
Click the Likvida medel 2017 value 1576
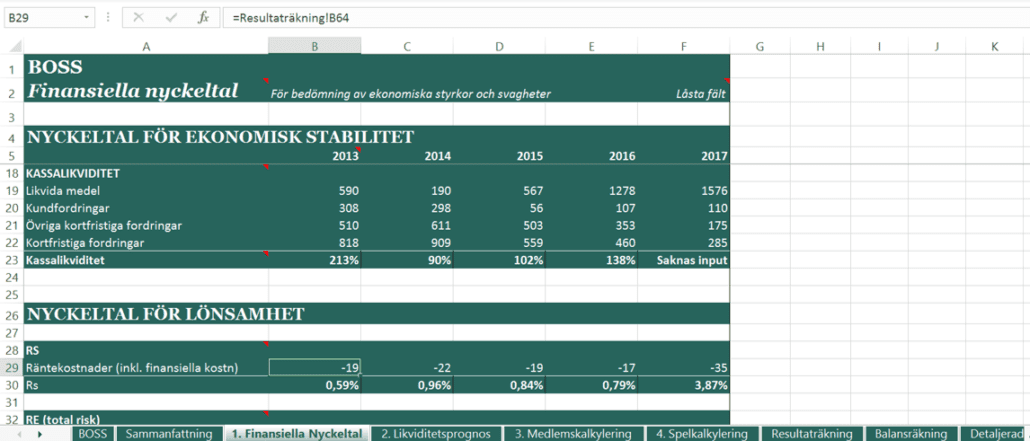684,190
